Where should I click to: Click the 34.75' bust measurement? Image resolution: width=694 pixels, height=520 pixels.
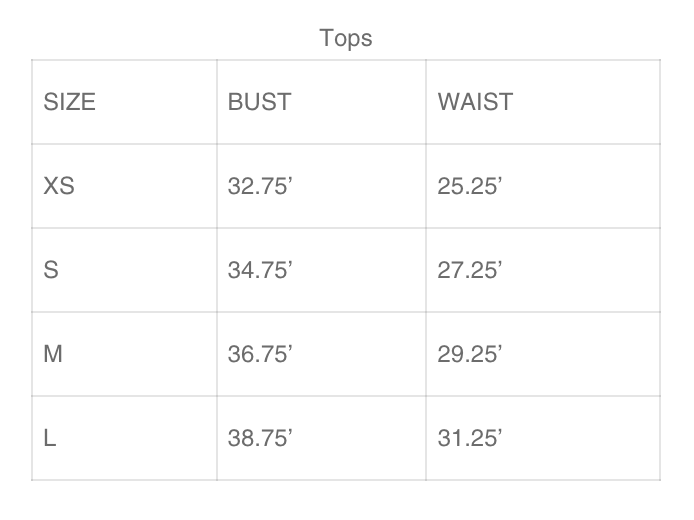tap(259, 270)
